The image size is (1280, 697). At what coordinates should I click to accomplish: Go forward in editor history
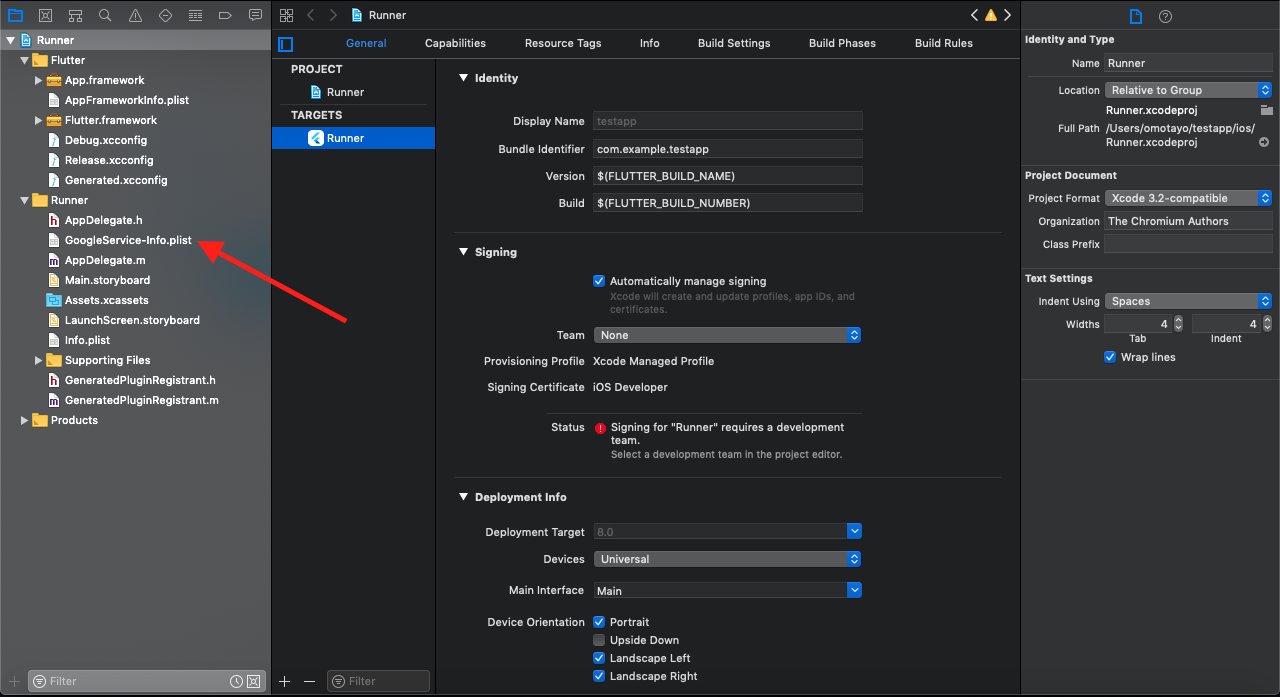[x=333, y=15]
